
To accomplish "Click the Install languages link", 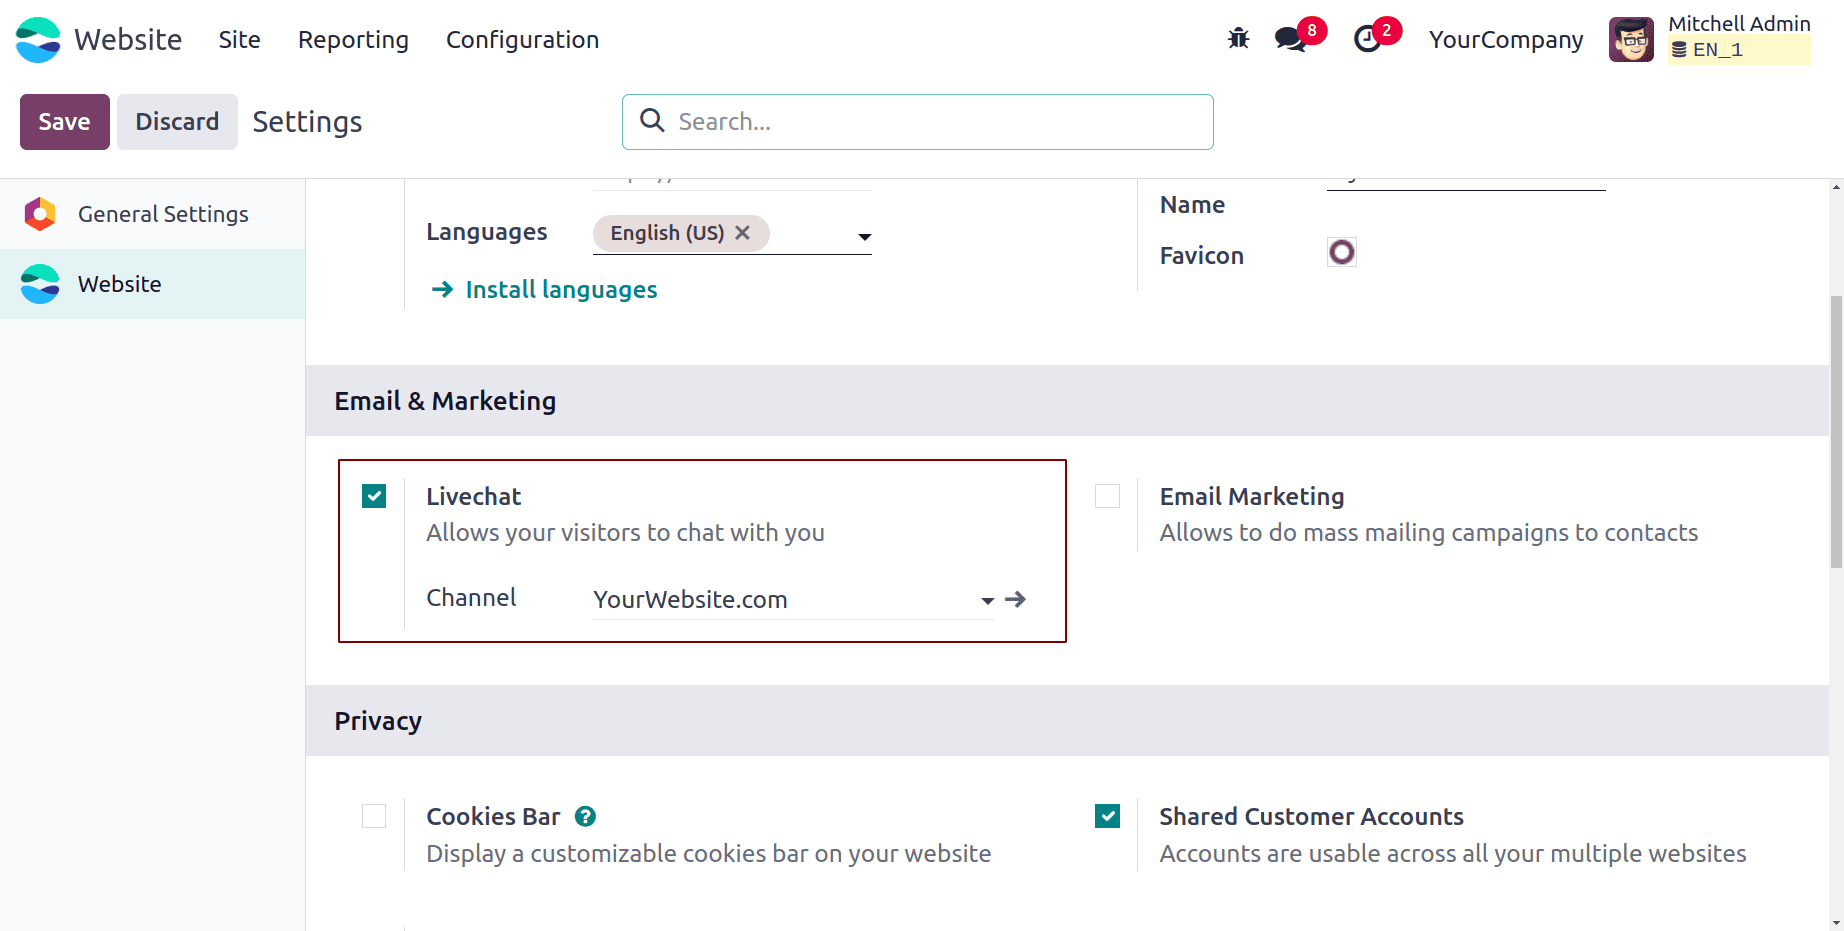I will (x=560, y=289).
